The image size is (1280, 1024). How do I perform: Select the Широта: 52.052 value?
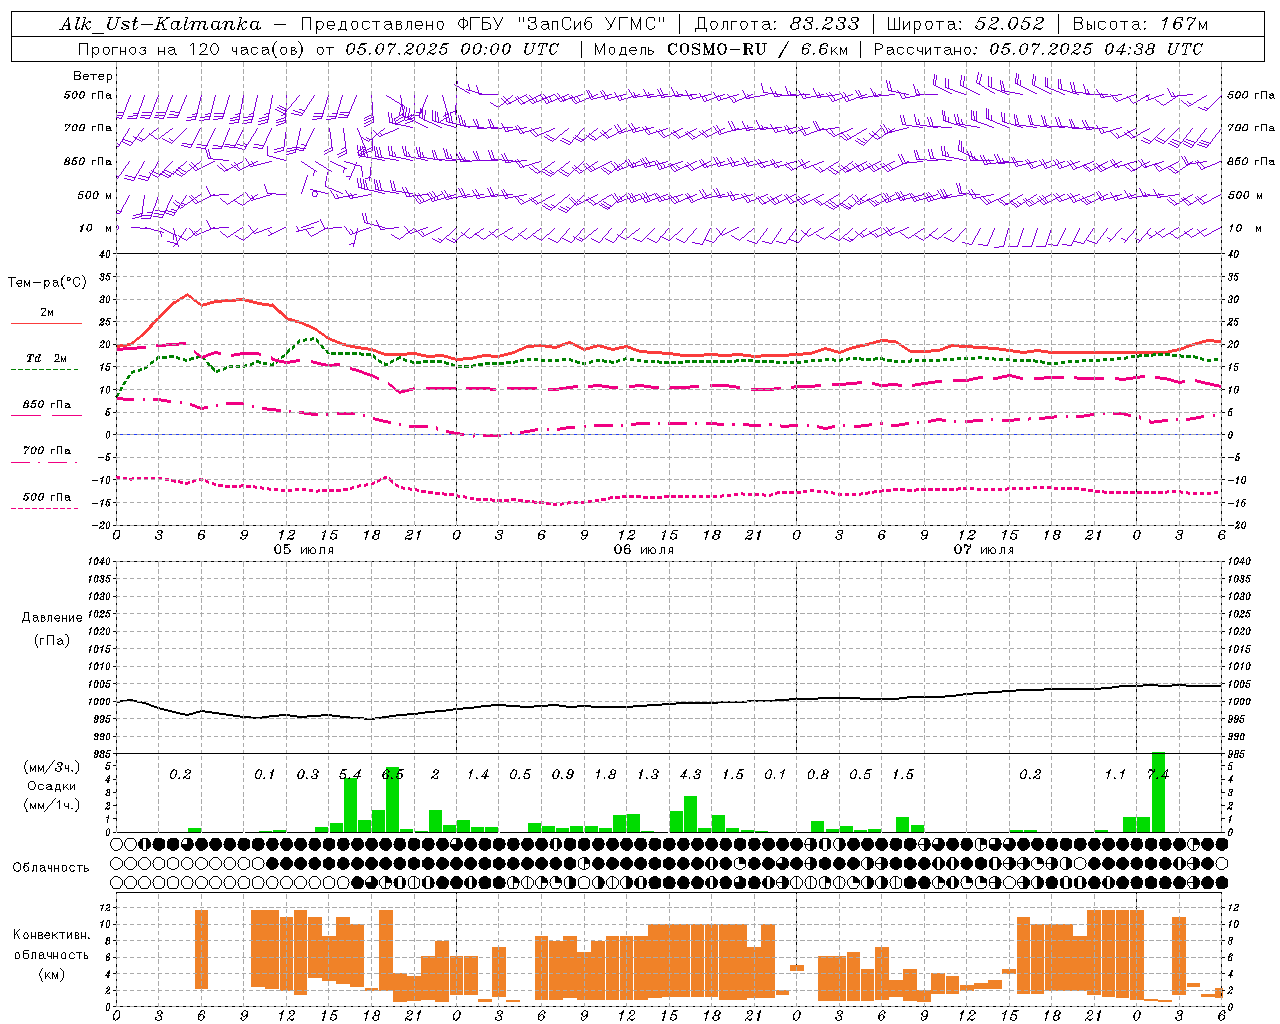click(966, 24)
